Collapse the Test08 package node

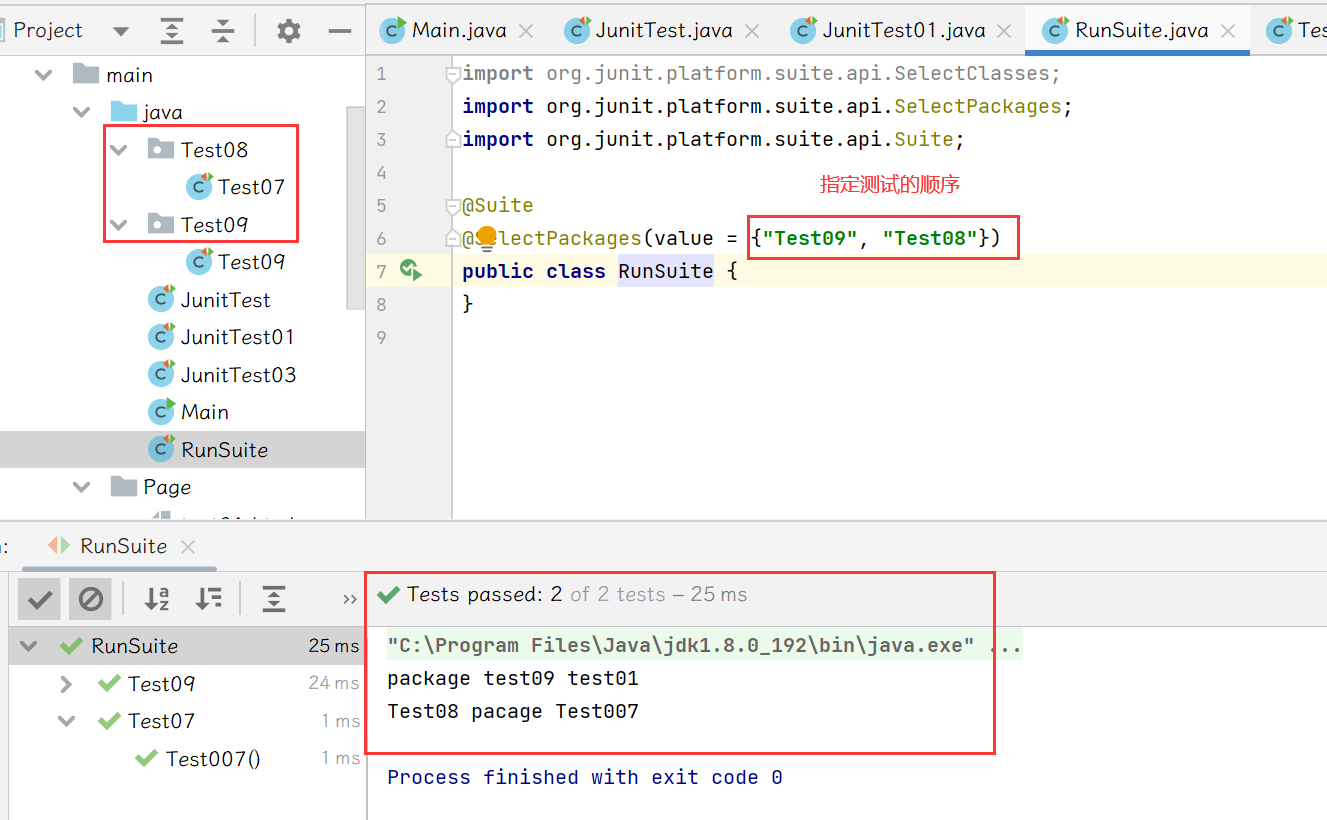click(x=120, y=150)
